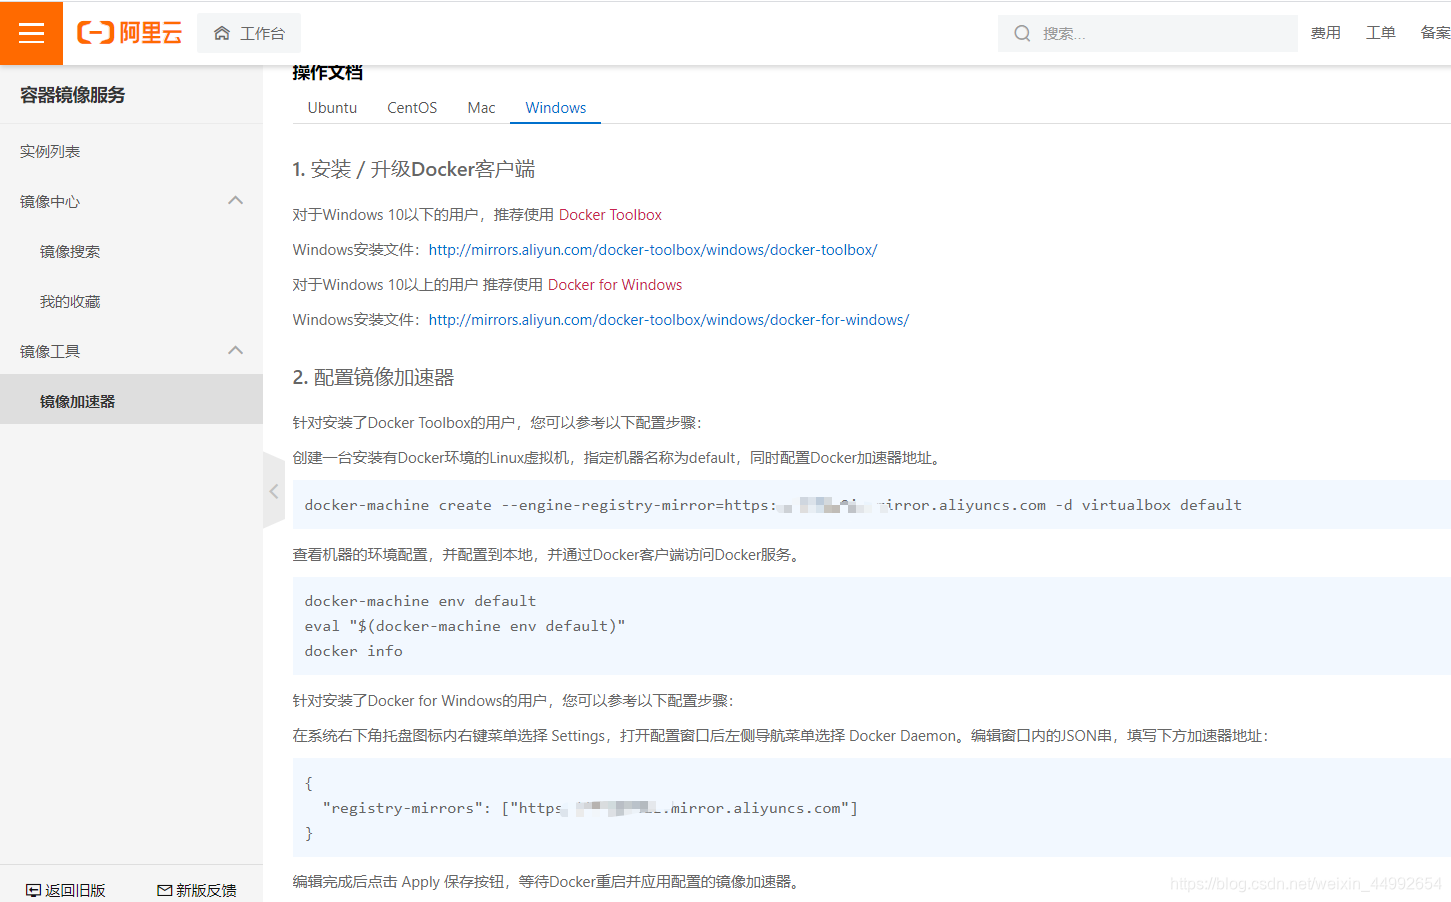
Task: Click the 镜像工具 sidebar heading
Action: (50, 351)
